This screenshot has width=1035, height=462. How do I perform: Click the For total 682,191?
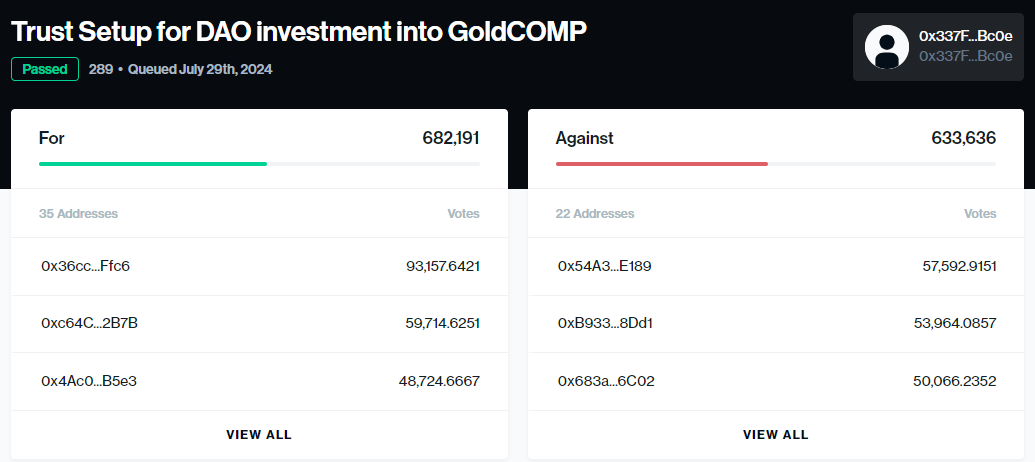tap(451, 138)
